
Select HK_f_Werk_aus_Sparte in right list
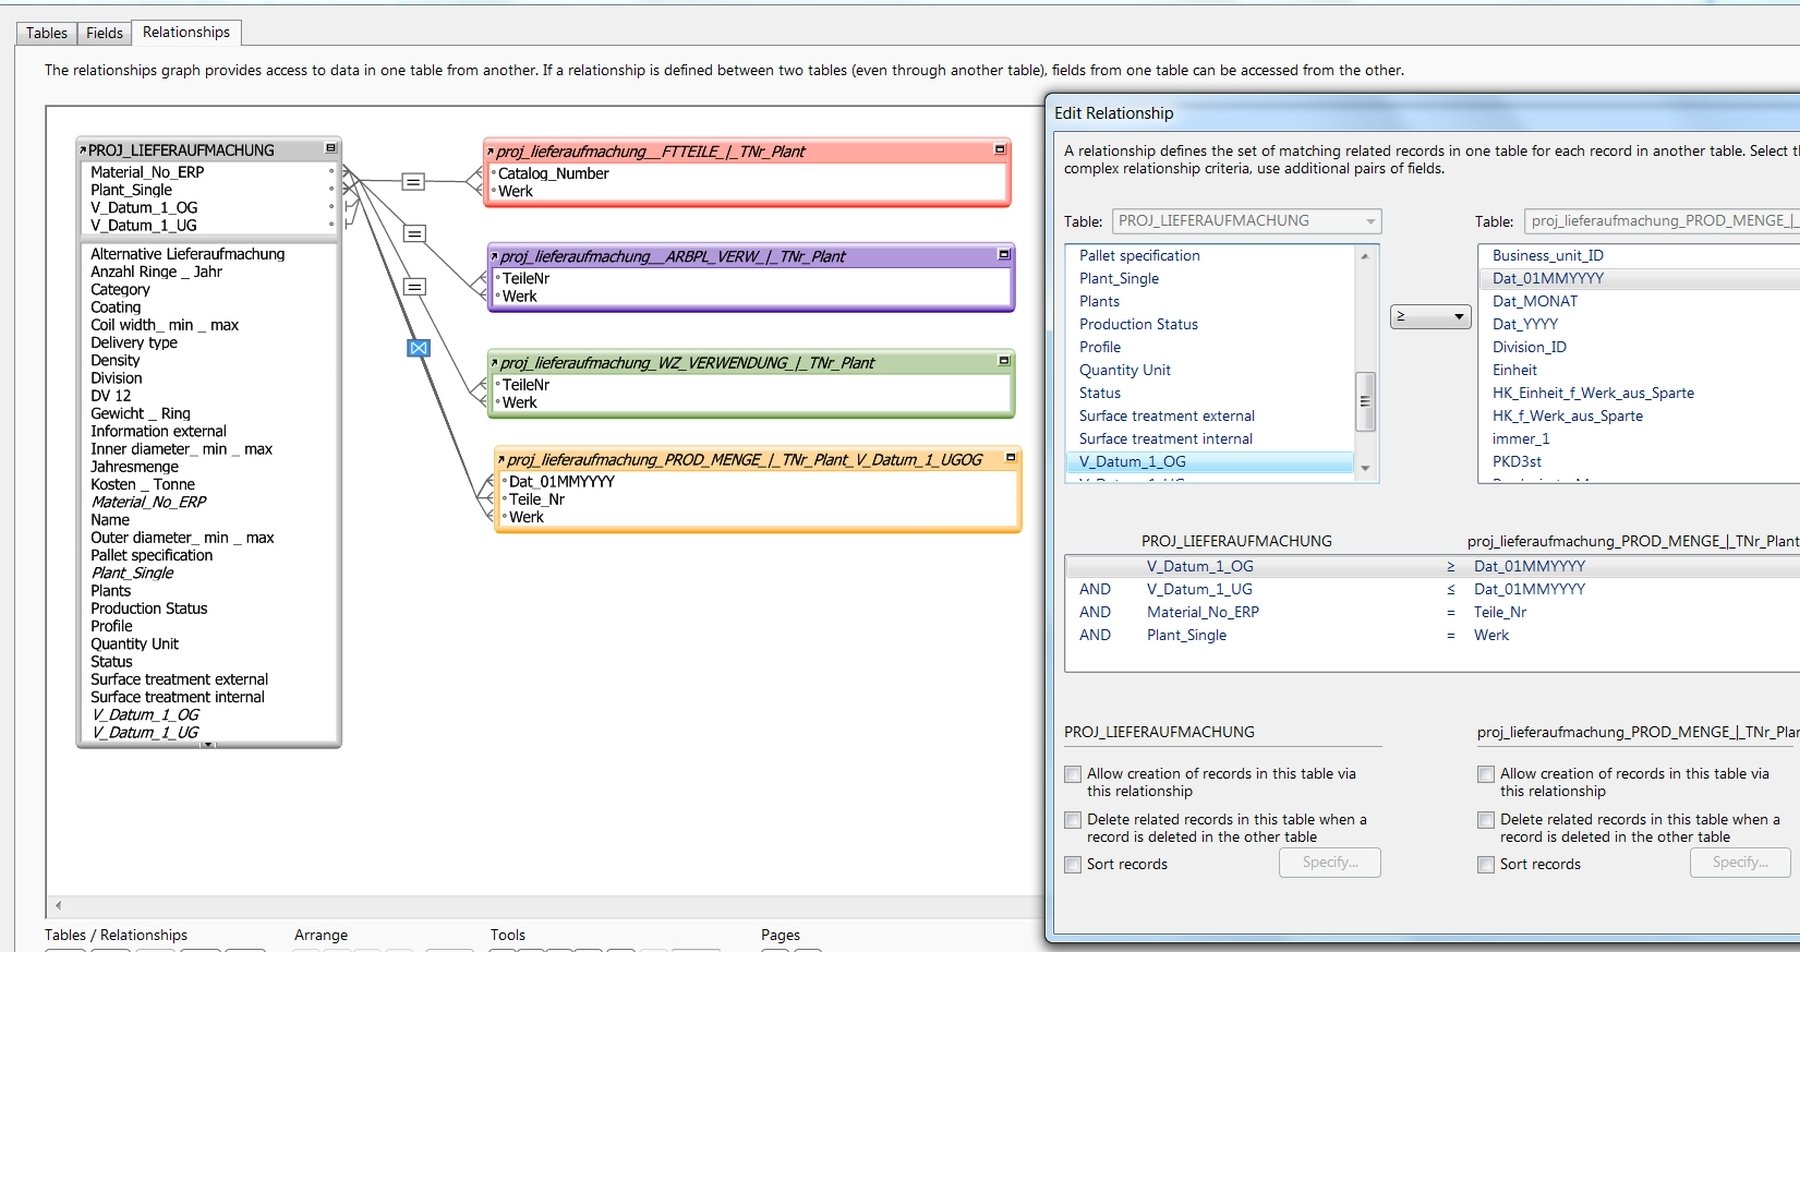(x=1639, y=416)
